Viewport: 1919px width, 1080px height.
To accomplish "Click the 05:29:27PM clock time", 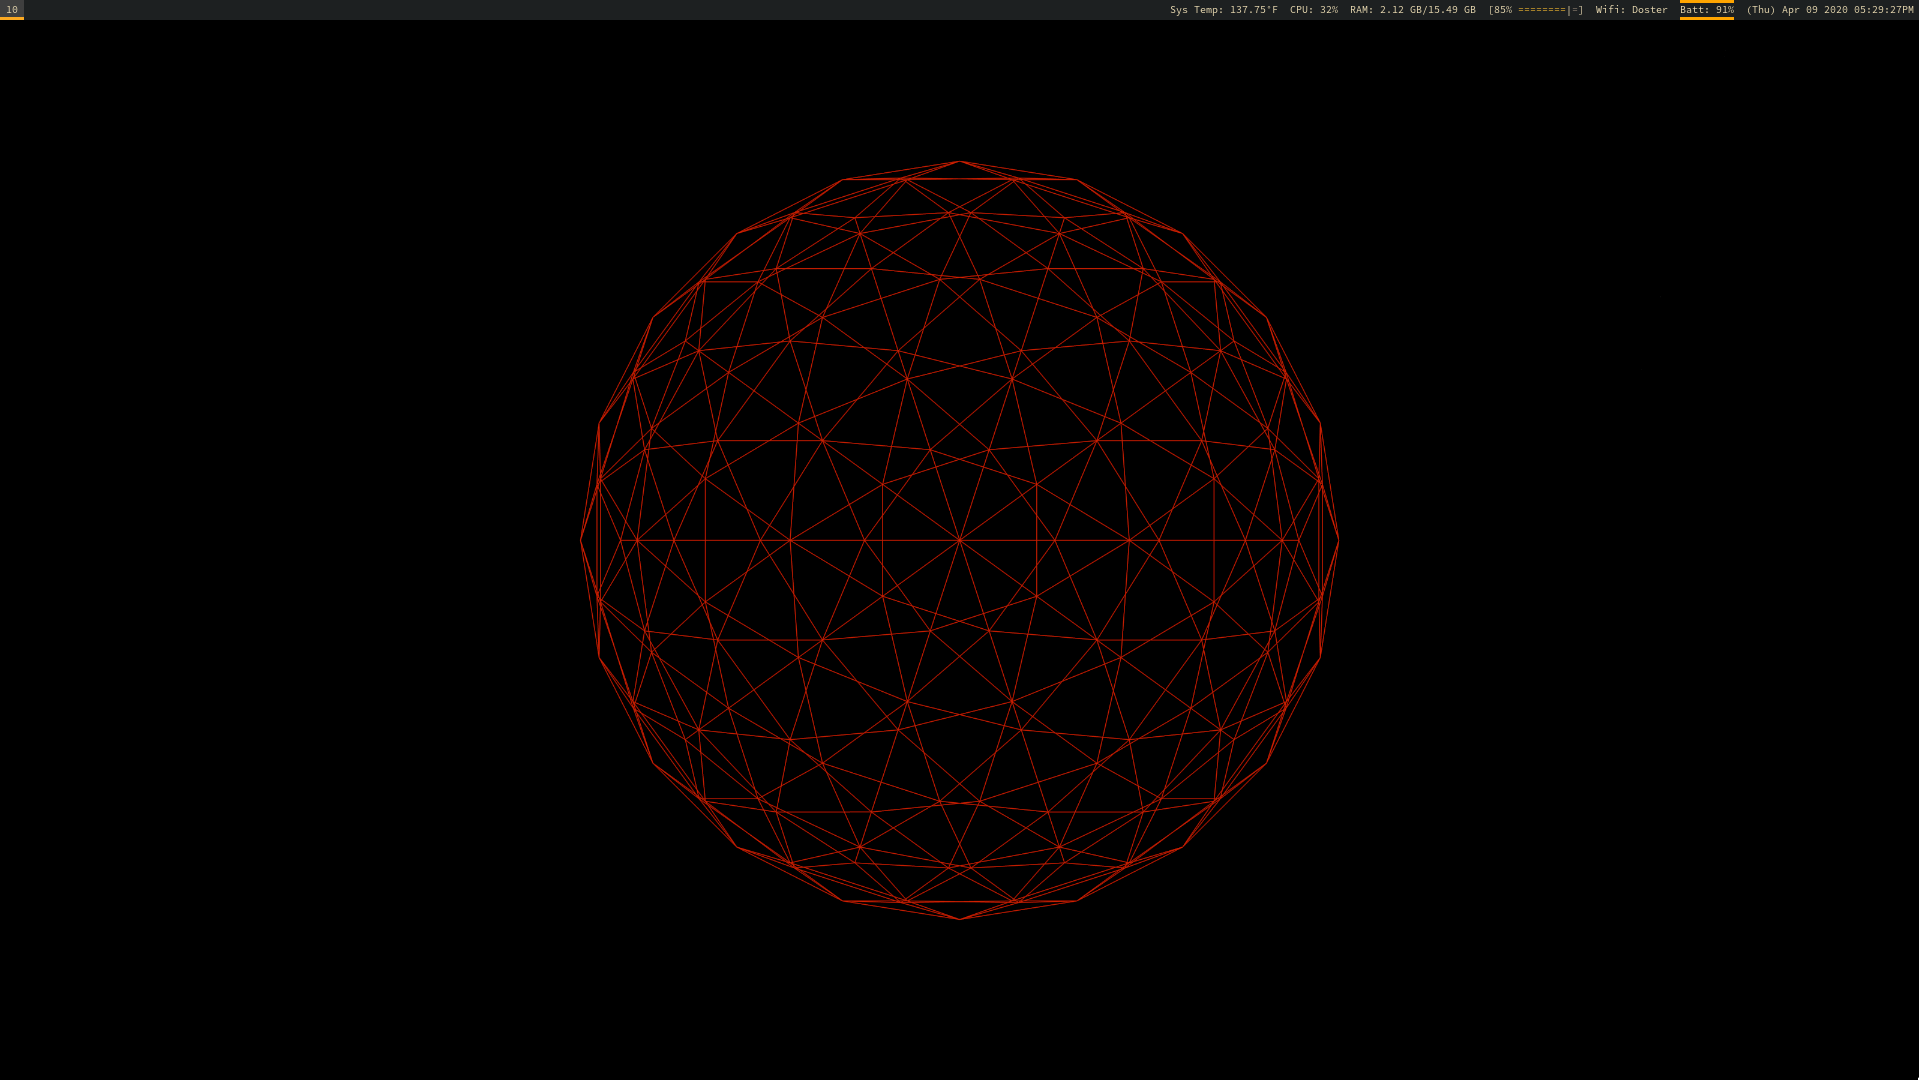I will [1883, 10].
